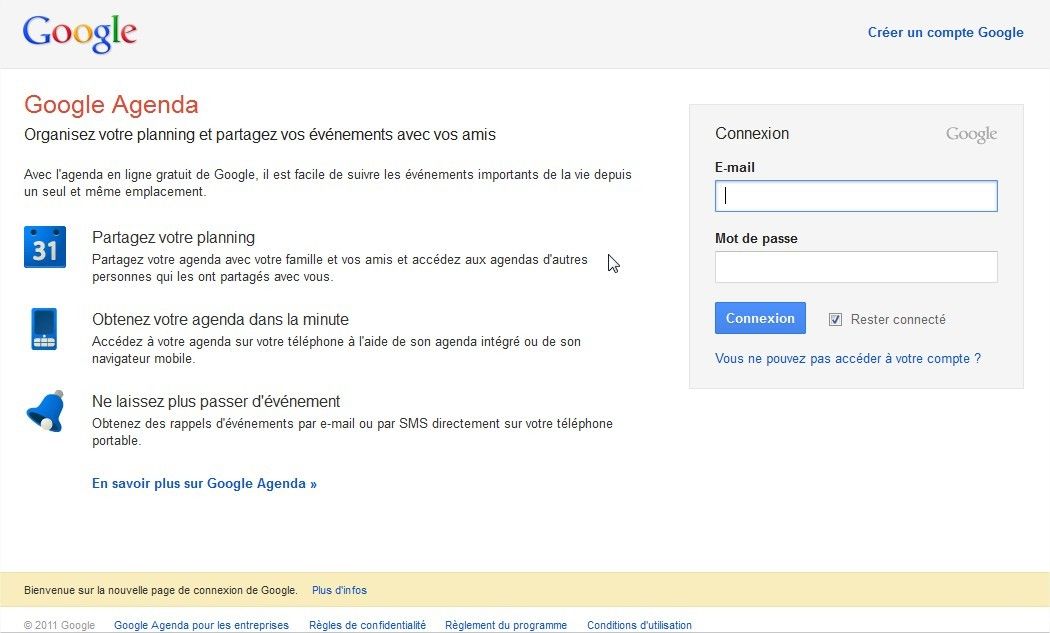Uncheck the Rester connecté checkbox
Viewport: 1050px width, 633px height.
coord(835,320)
